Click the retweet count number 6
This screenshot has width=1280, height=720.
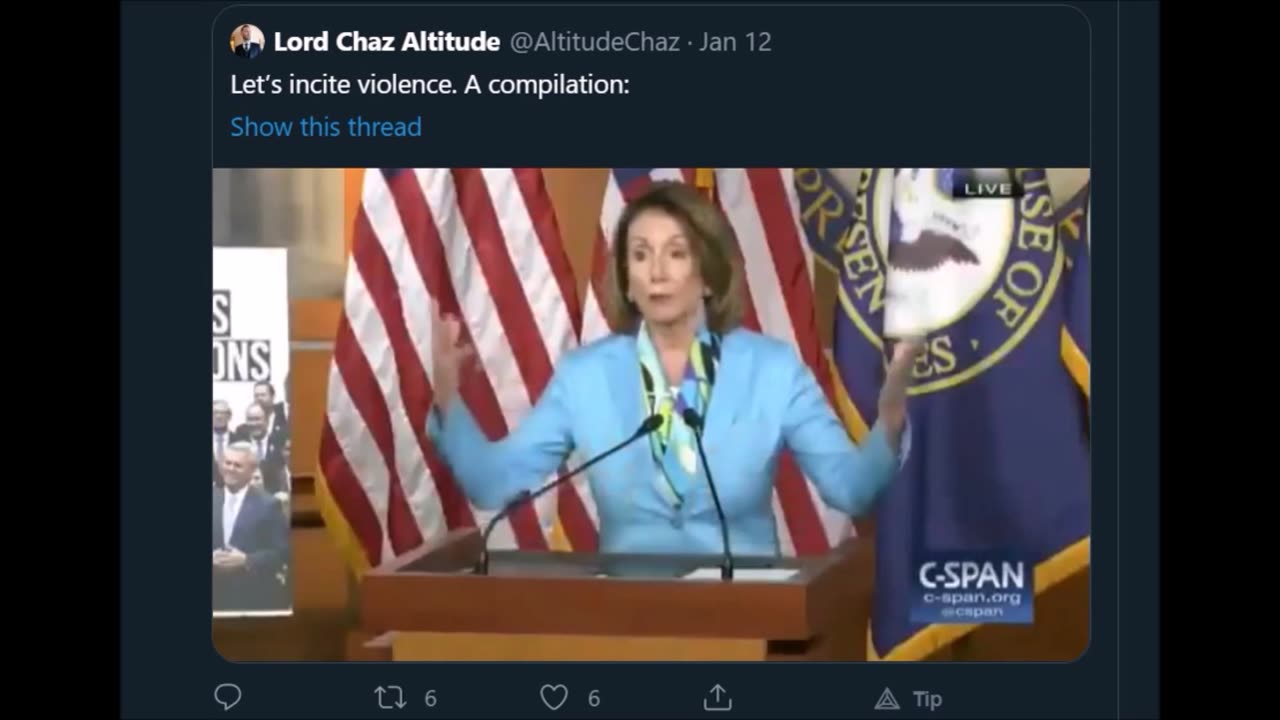tap(430, 699)
